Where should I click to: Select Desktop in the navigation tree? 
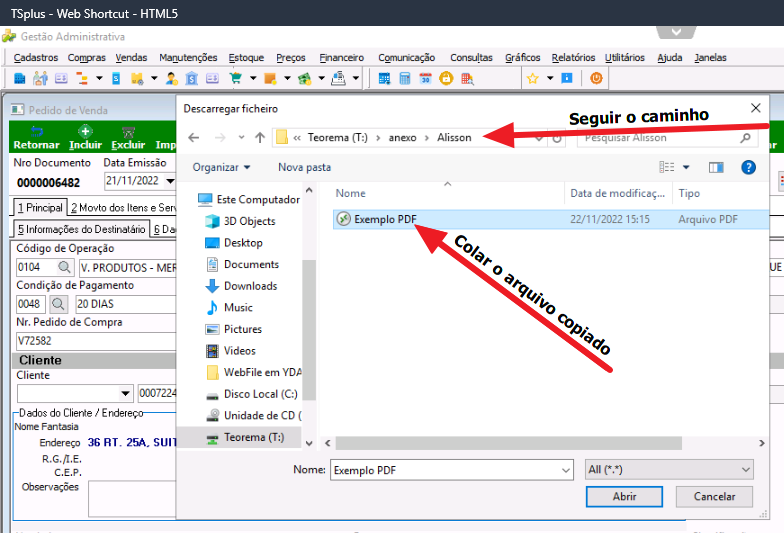tap(243, 242)
